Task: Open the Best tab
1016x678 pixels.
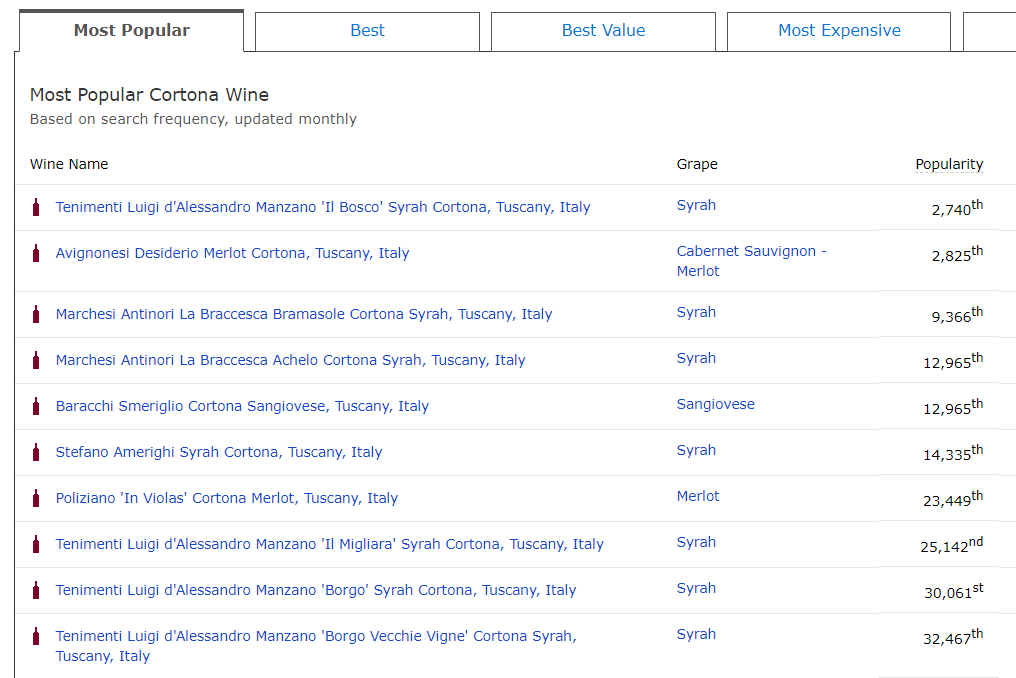Action: pyautogui.click(x=367, y=31)
